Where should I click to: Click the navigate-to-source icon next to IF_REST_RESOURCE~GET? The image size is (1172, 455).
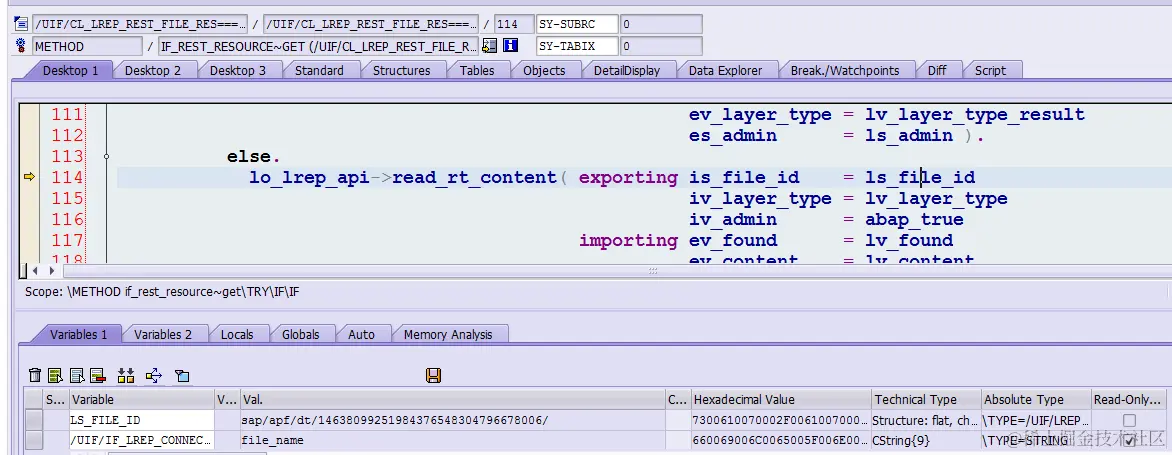[490, 46]
